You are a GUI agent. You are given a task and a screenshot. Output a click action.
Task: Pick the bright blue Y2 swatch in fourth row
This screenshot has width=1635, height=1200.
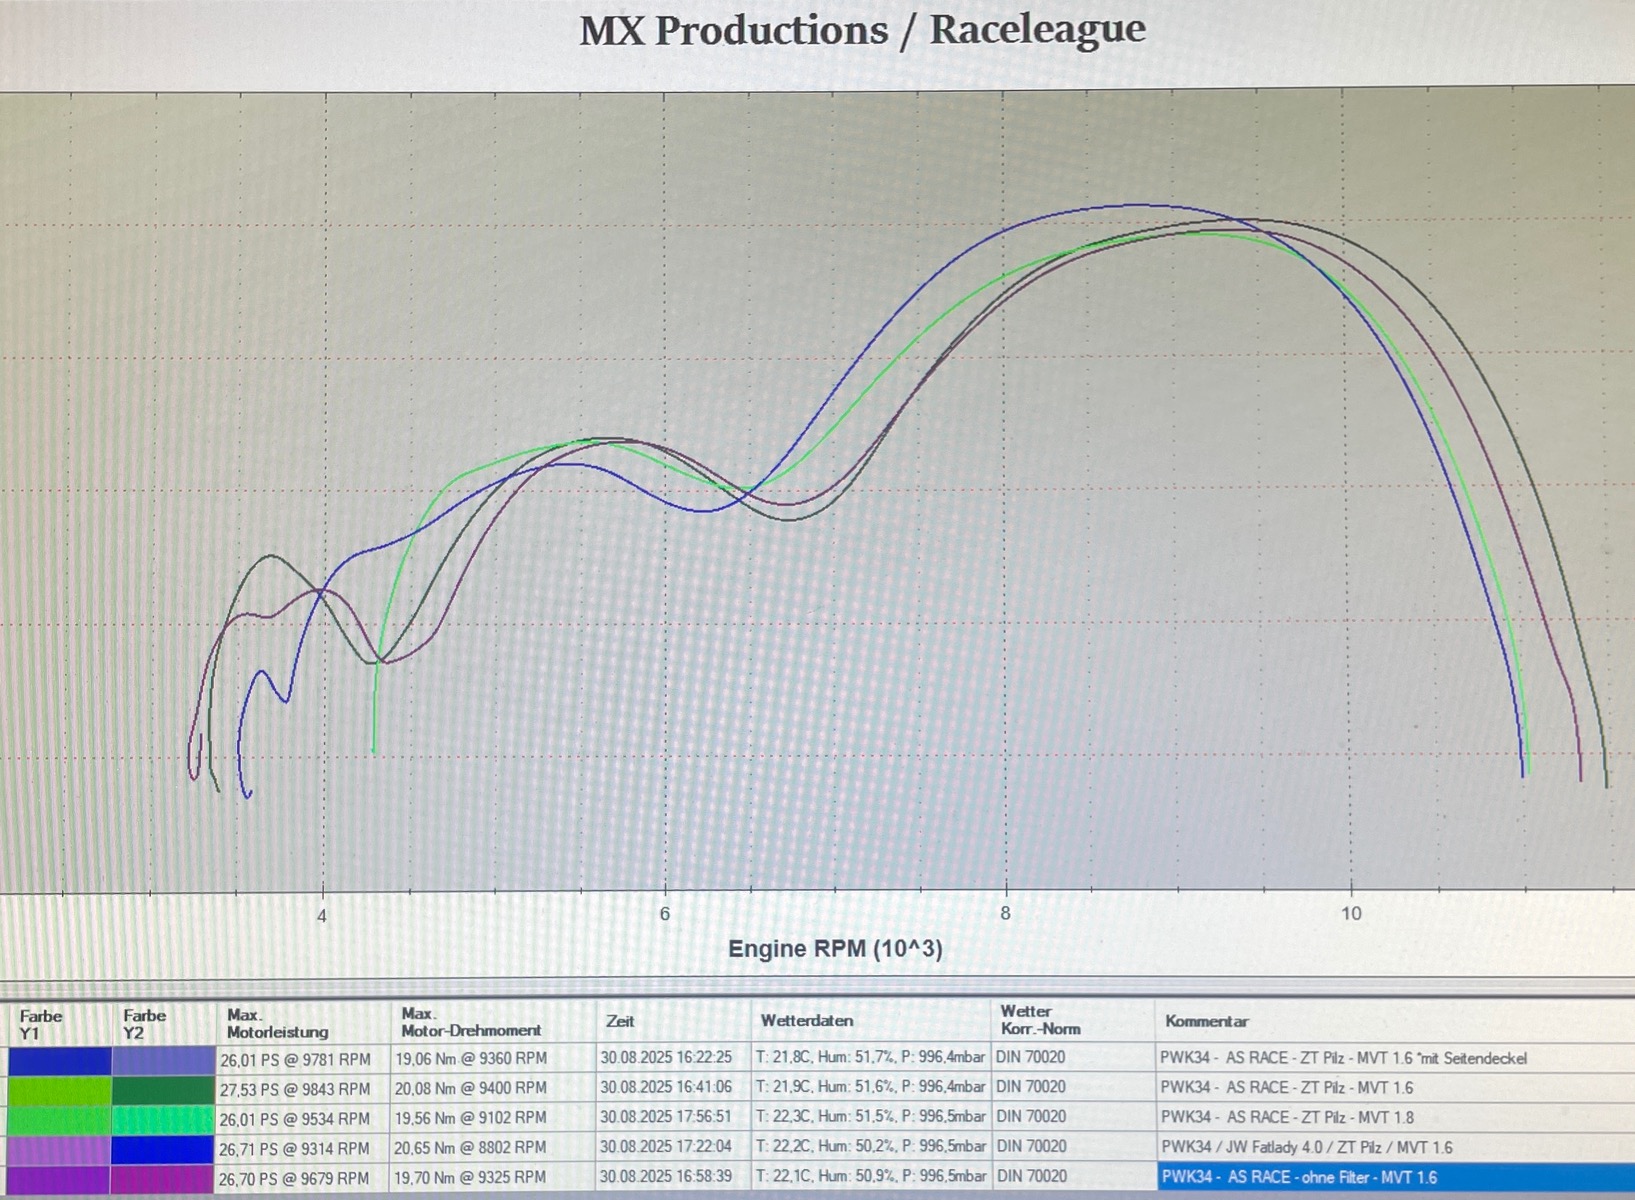click(162, 1150)
